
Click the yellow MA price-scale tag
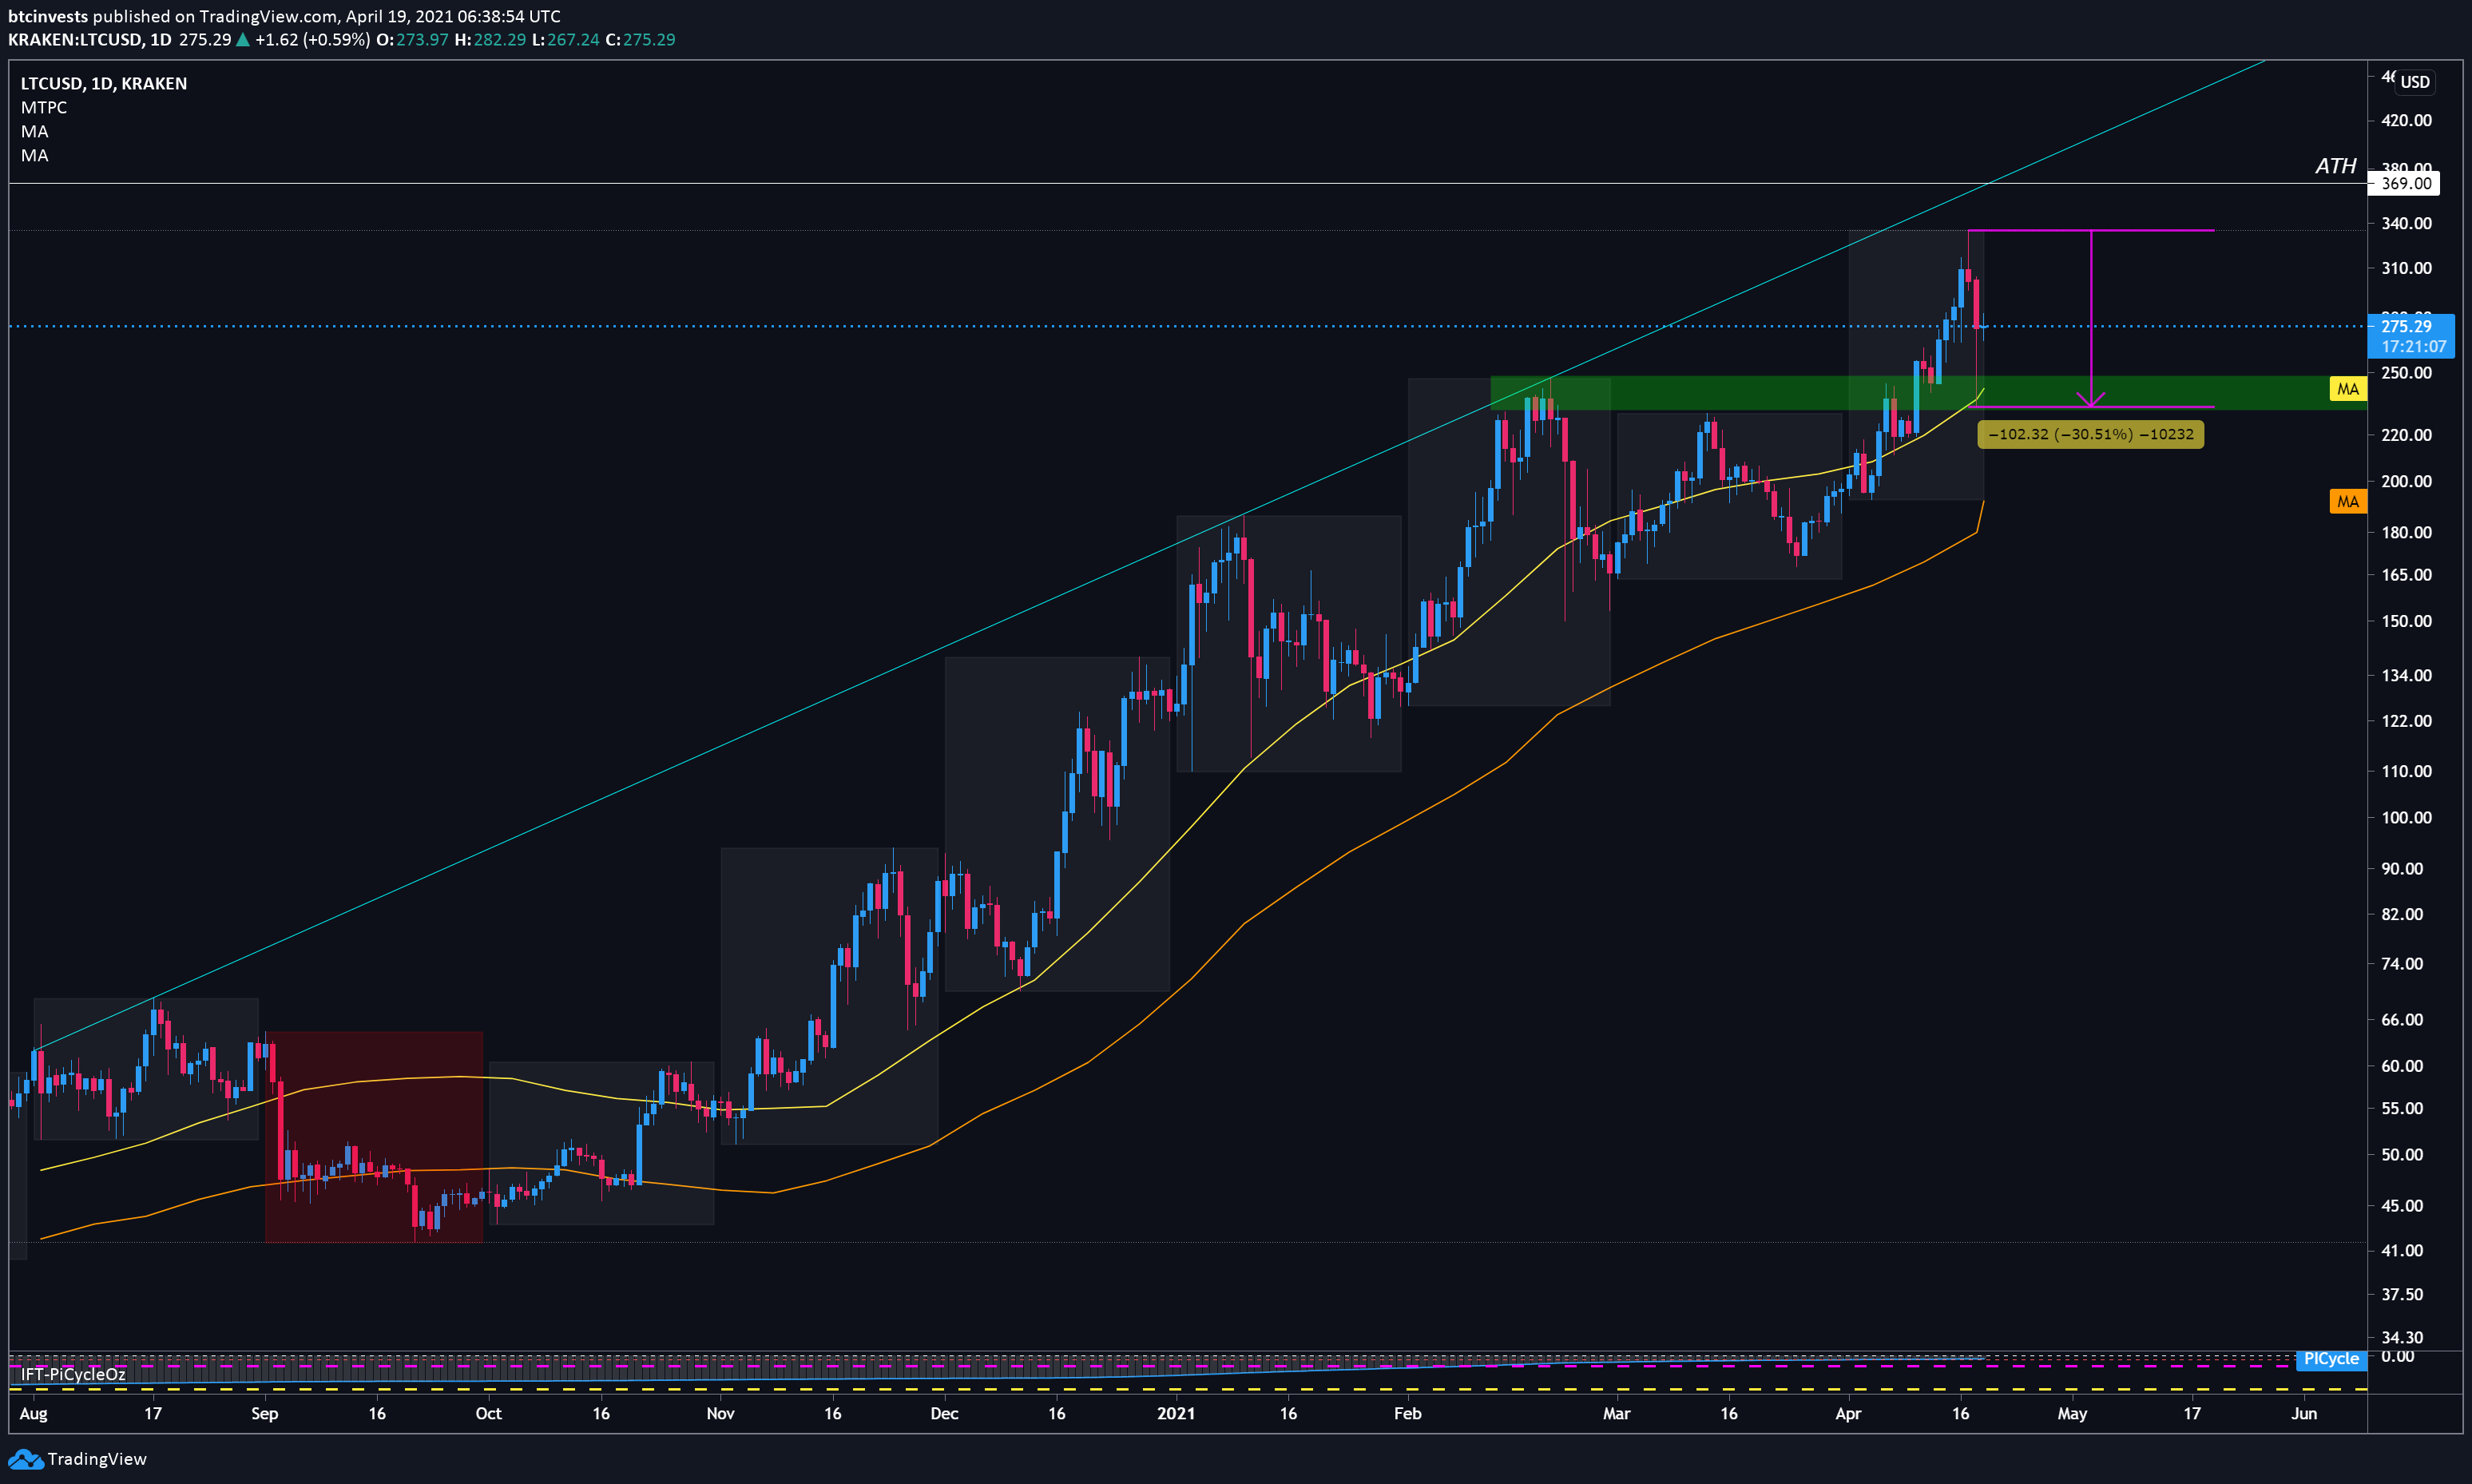2348,389
